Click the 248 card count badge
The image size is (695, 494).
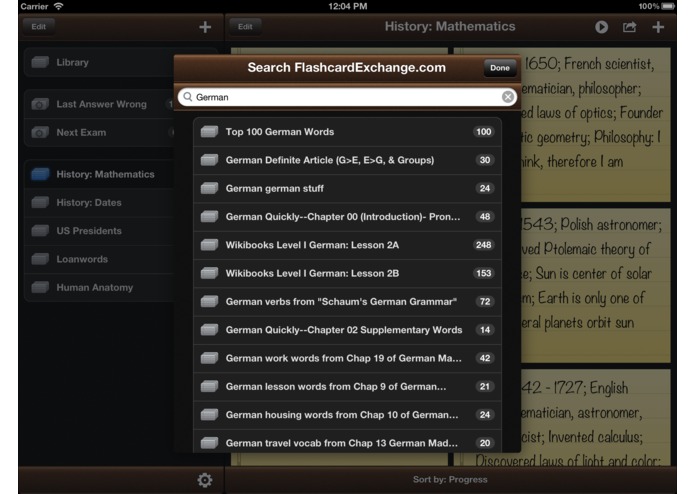(484, 245)
